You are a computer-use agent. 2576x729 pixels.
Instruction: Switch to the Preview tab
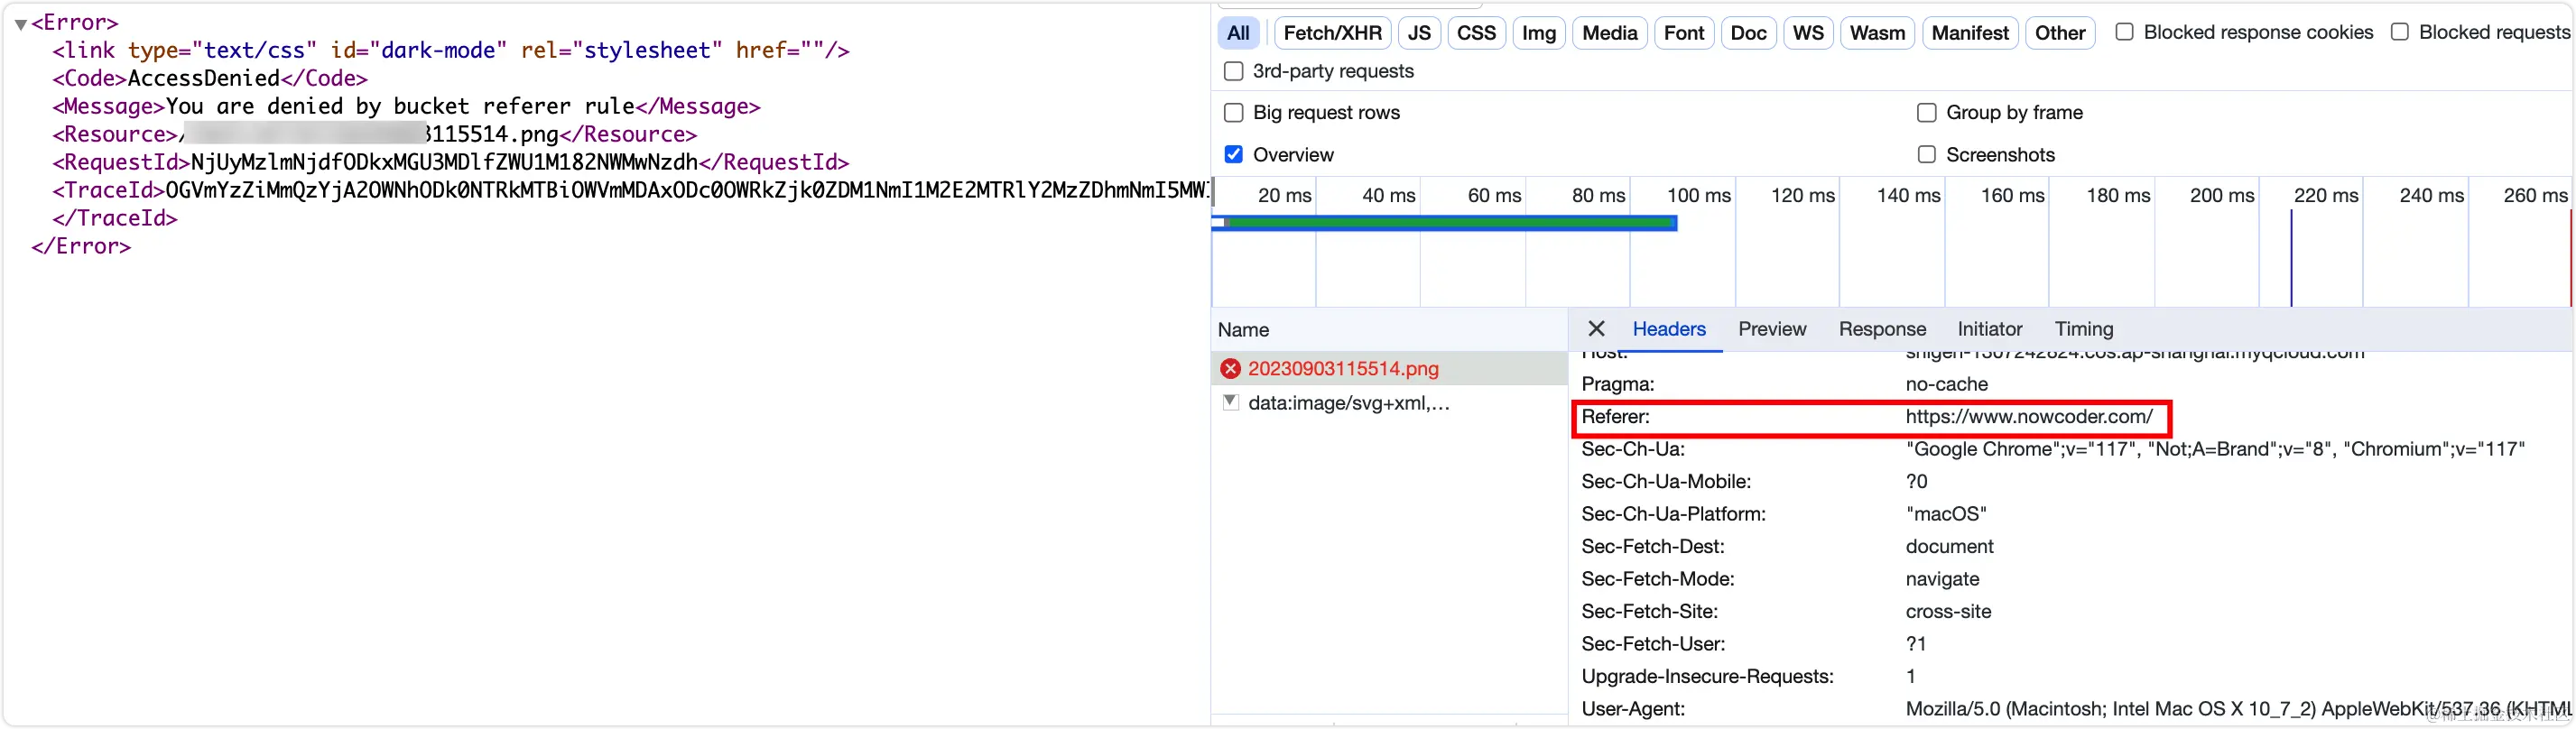point(1772,329)
